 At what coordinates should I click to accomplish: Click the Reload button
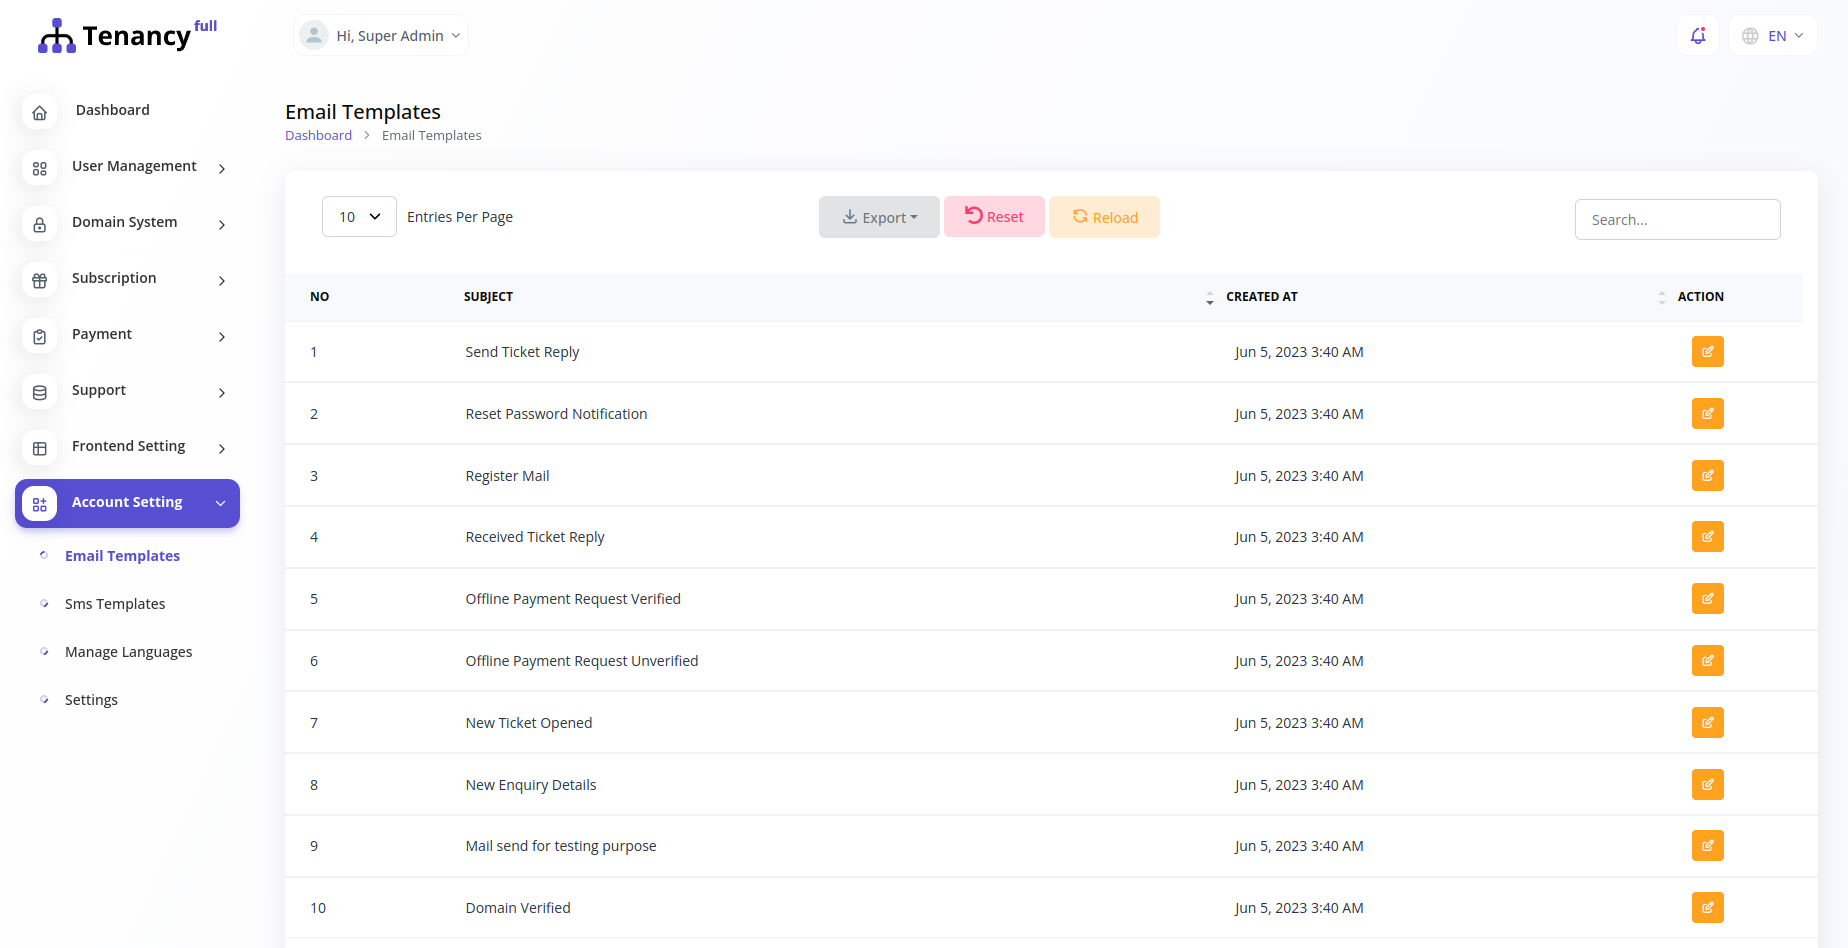tap(1104, 217)
